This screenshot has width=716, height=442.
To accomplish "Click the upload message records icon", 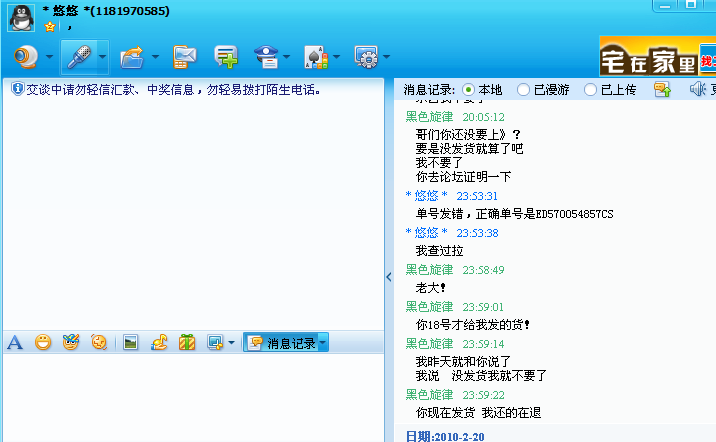I will pyautogui.click(x=663, y=89).
